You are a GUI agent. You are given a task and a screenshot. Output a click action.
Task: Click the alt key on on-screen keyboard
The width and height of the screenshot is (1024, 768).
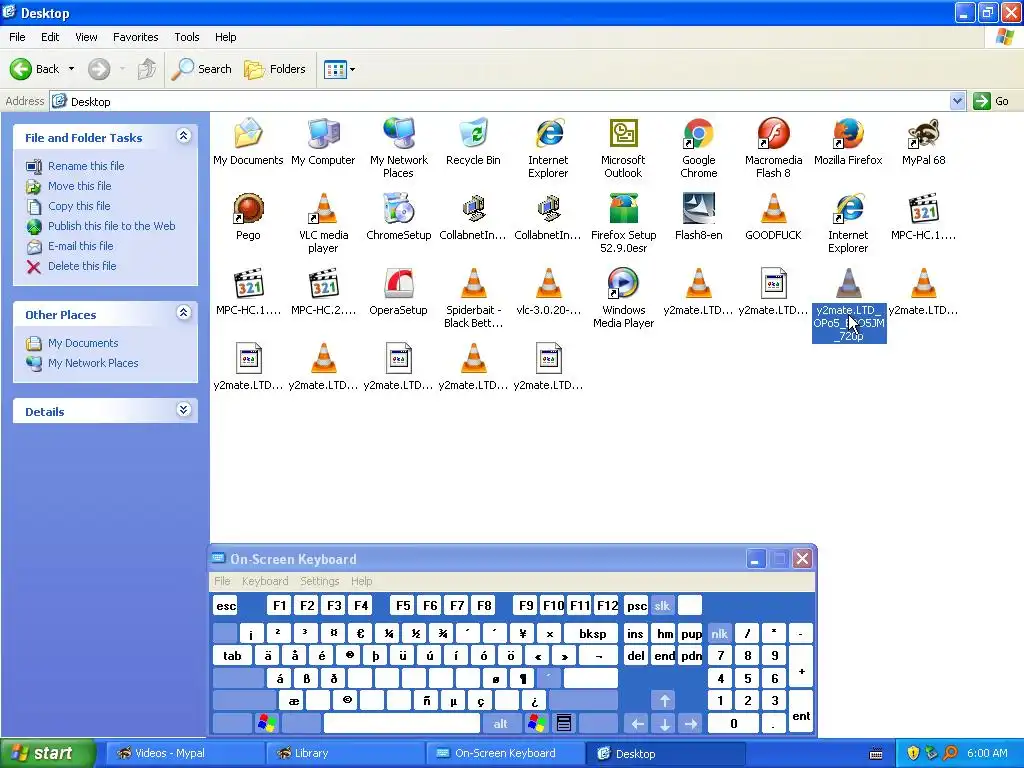click(x=500, y=723)
